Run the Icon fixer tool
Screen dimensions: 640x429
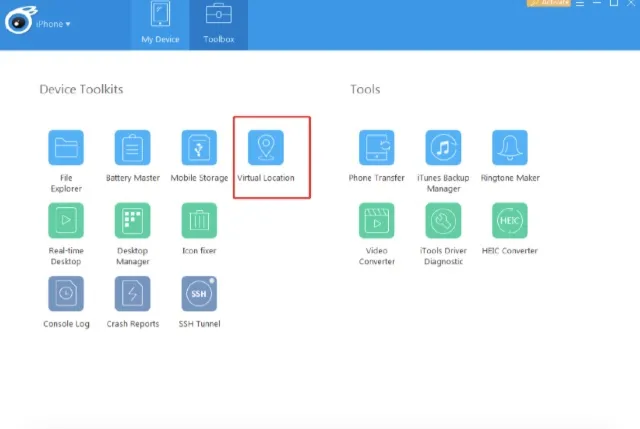tap(199, 220)
